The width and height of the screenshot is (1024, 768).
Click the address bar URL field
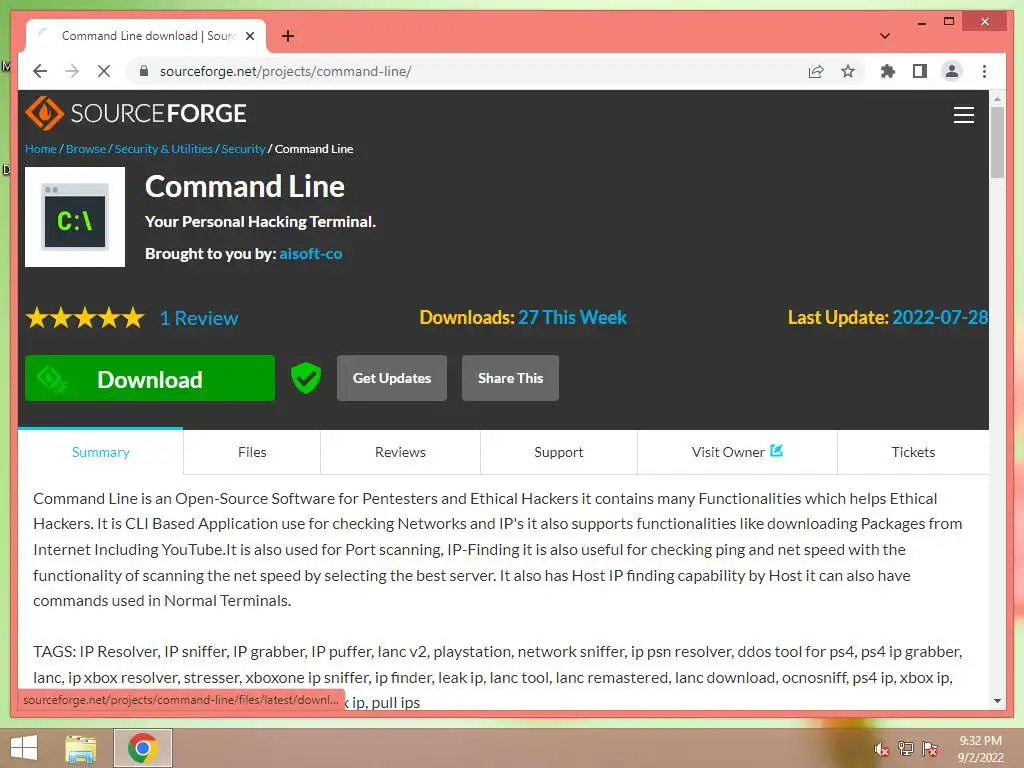(470, 71)
